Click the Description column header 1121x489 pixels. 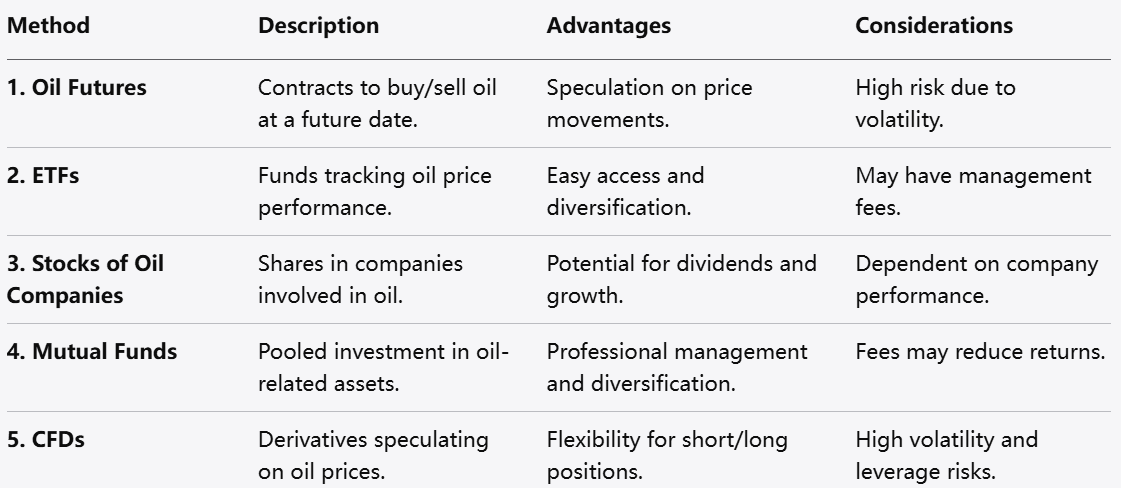tap(318, 26)
